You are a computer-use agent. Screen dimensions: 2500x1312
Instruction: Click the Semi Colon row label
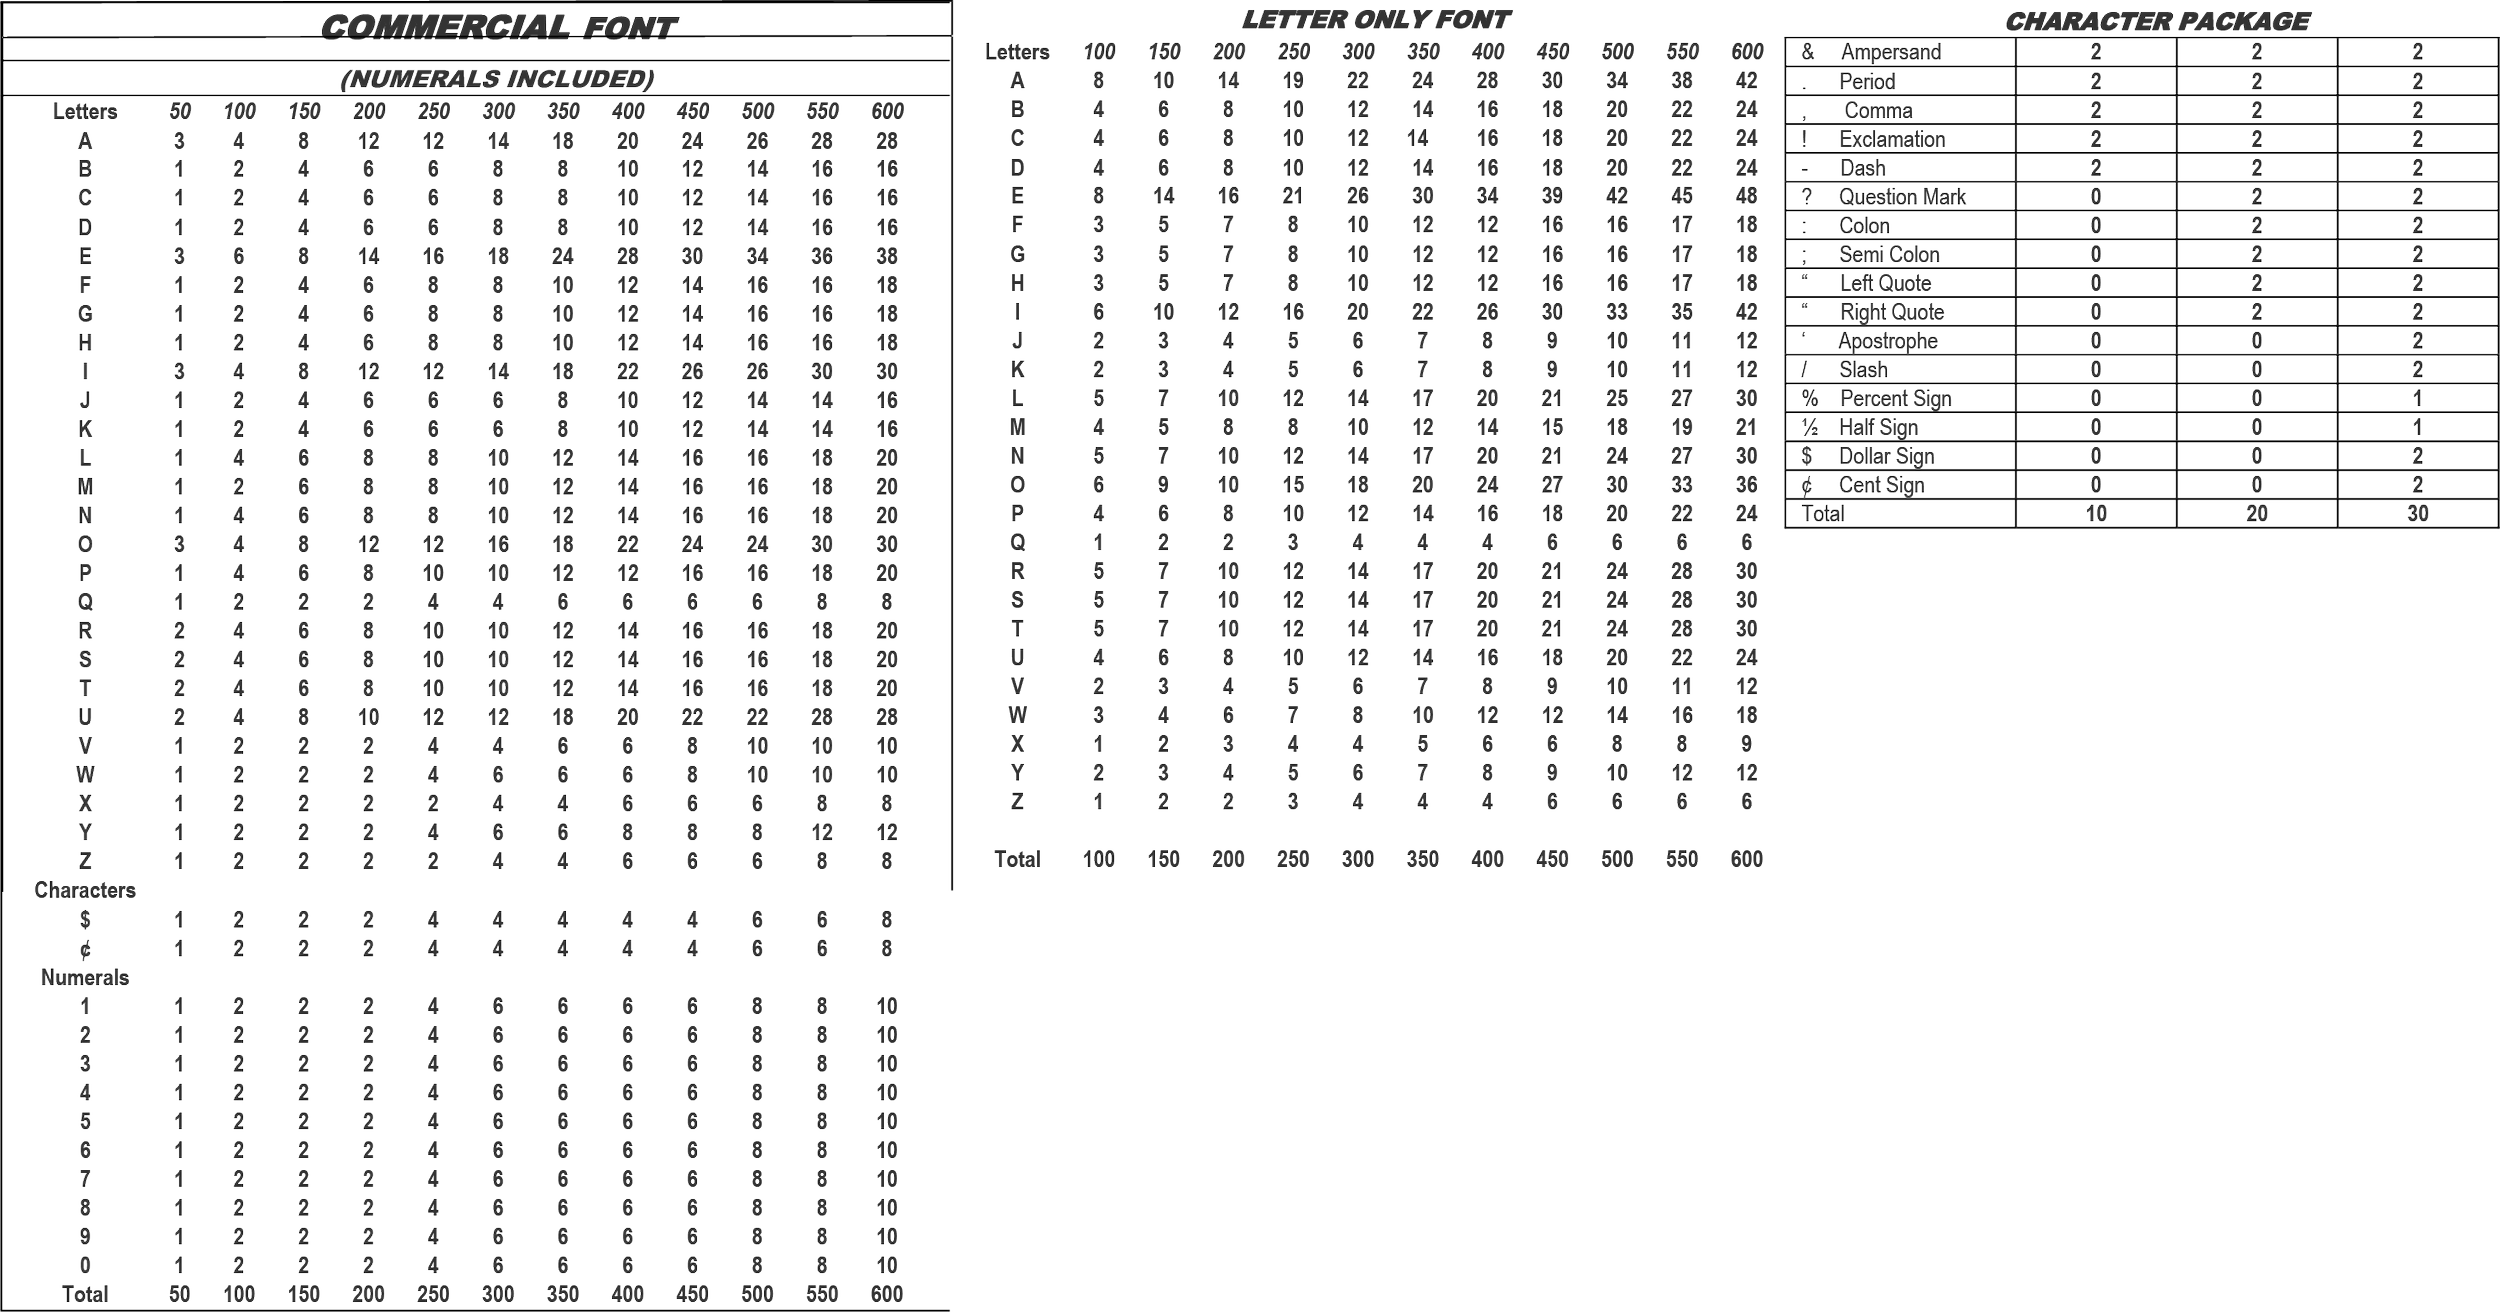(x=1889, y=254)
